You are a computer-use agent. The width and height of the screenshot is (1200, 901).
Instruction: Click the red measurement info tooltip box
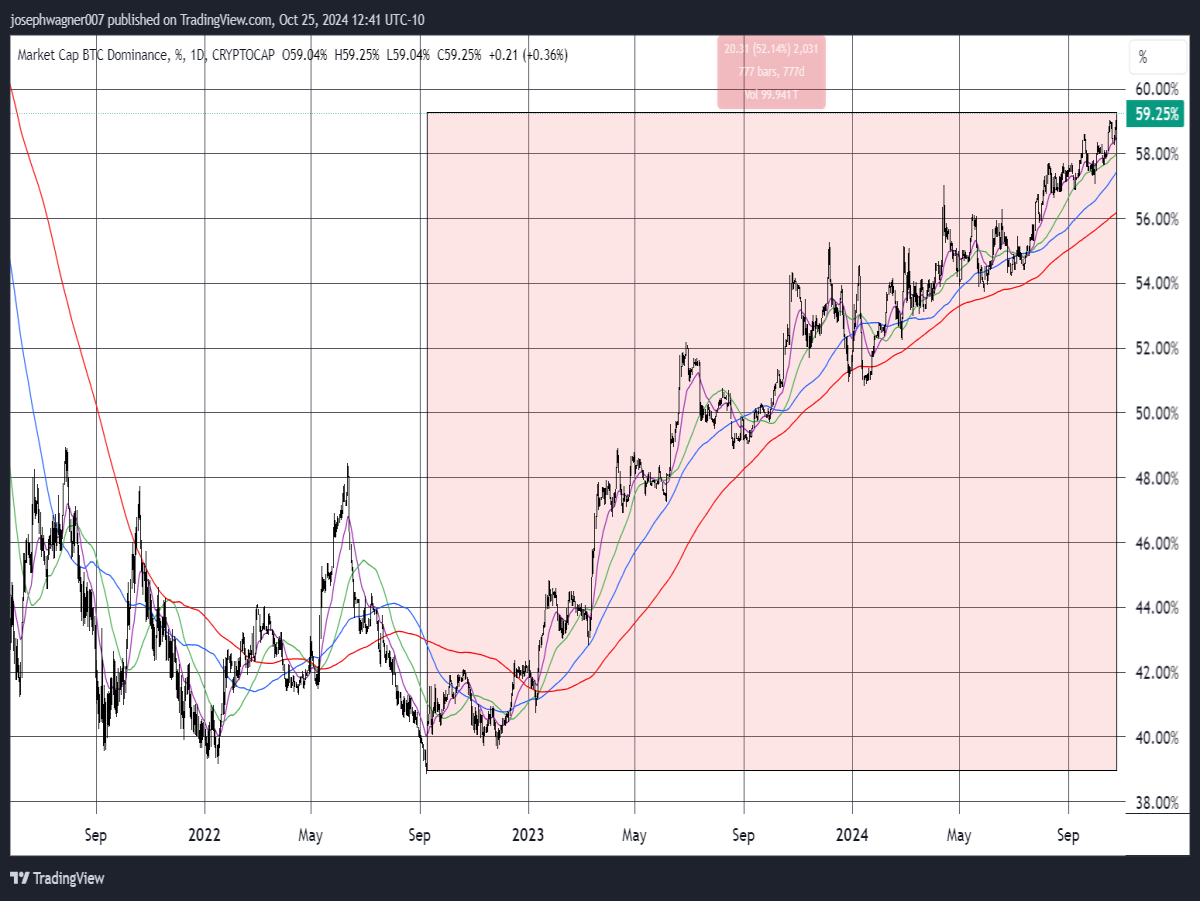771,72
